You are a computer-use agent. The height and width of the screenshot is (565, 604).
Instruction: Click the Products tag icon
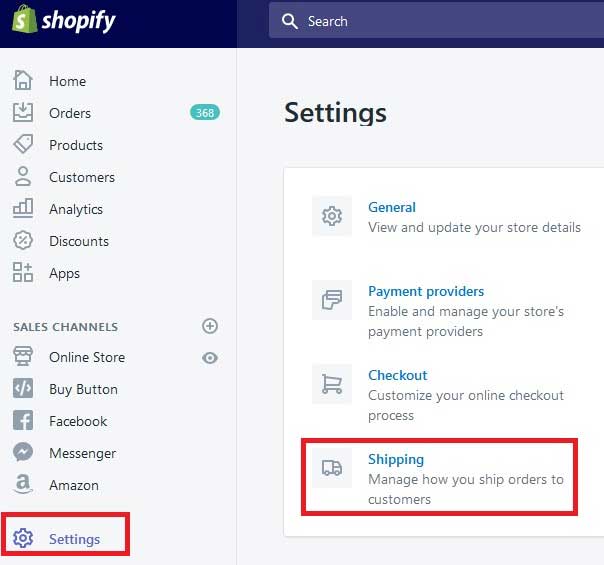[22, 145]
